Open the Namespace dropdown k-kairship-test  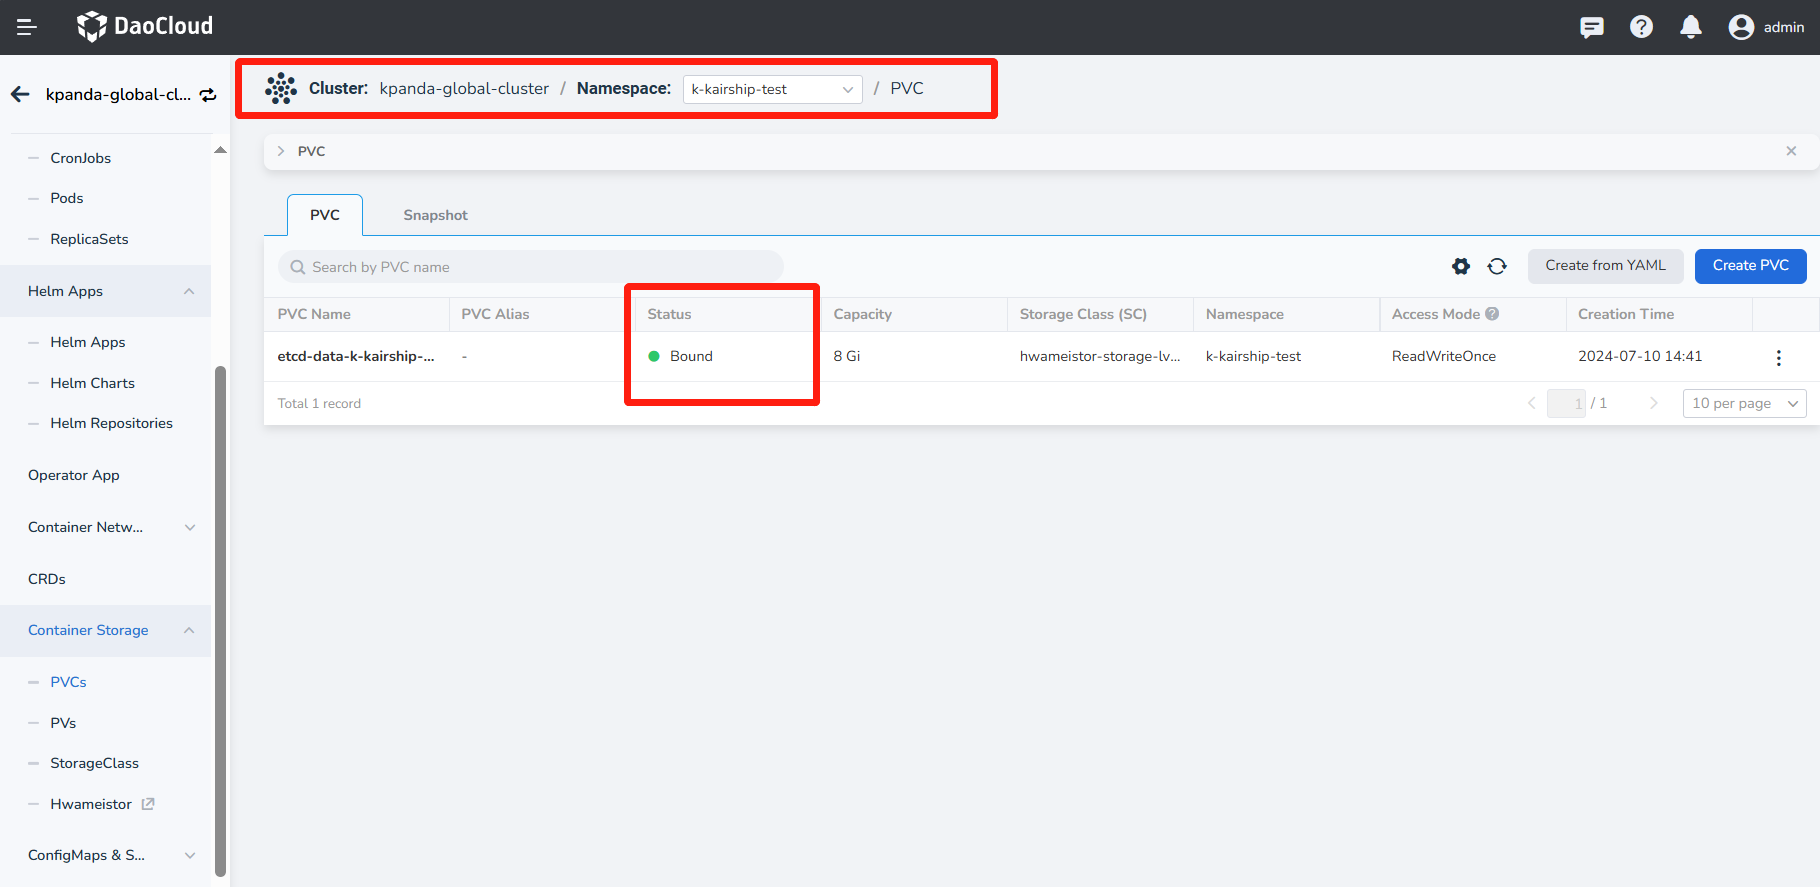[x=772, y=89]
